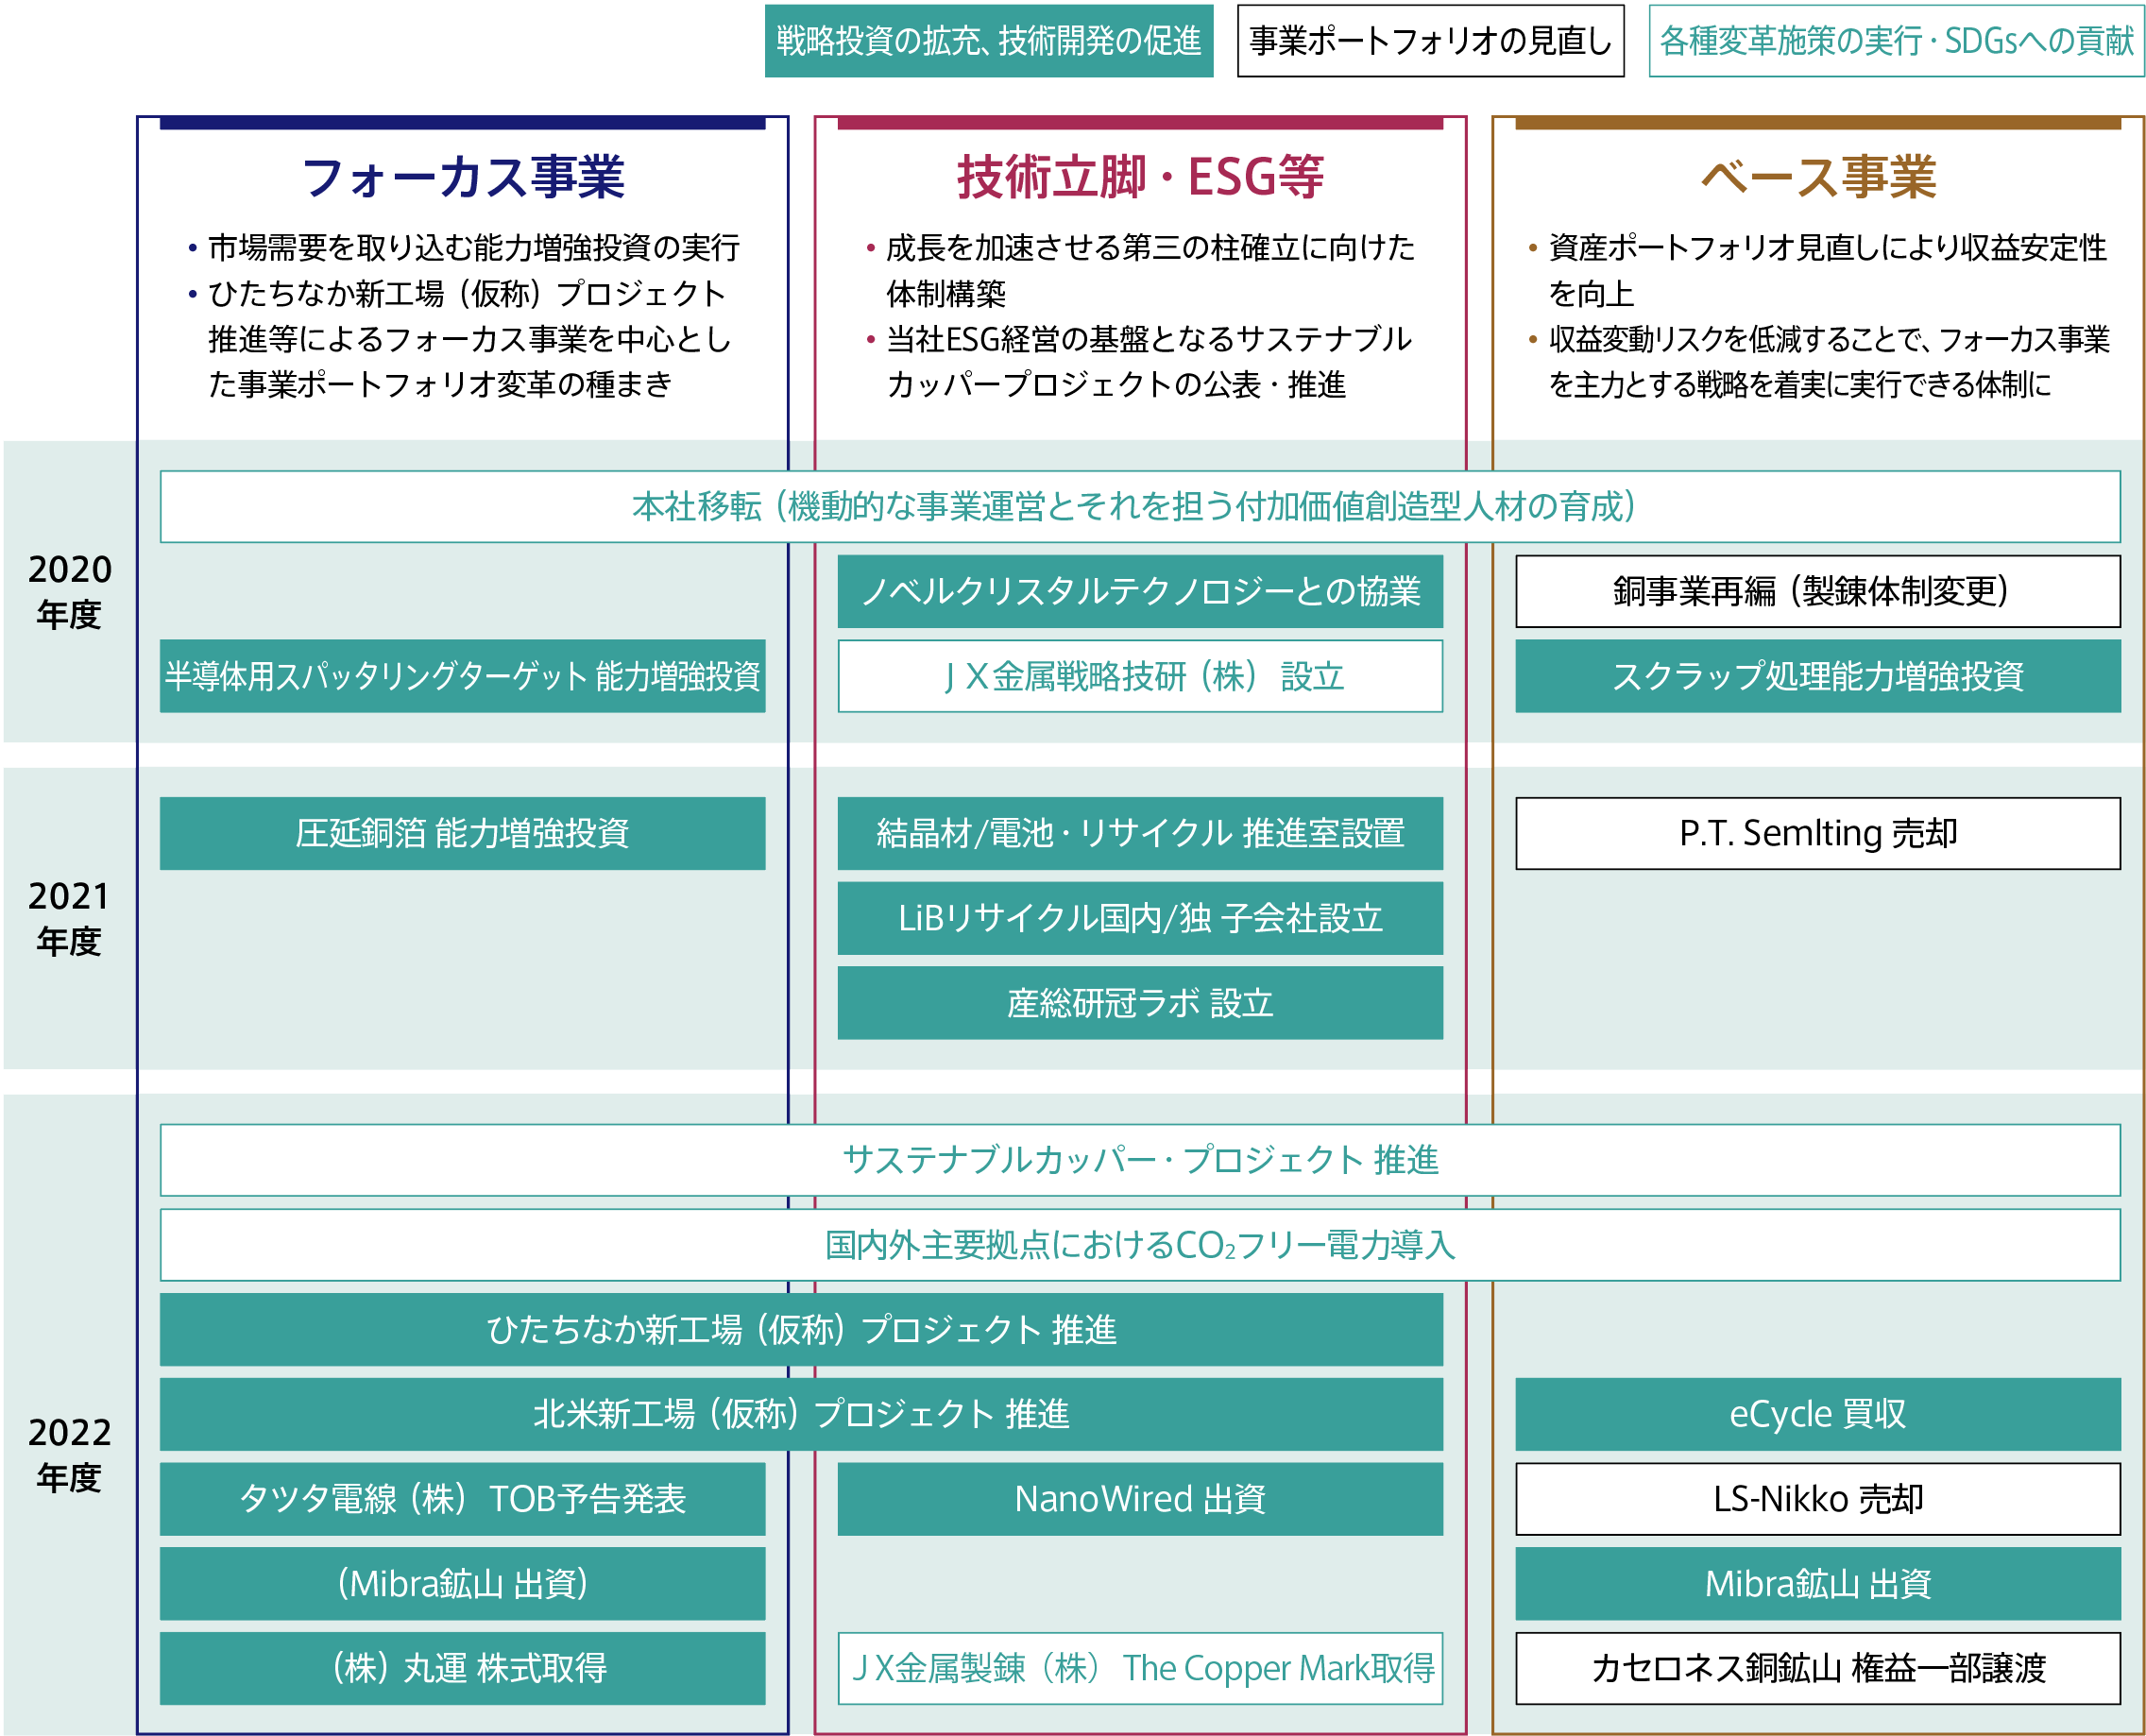Click the 各種変革施策の実行・SDGsへの貢献 legend box
This screenshot has height=1736, width=2146.
pos(1896,41)
